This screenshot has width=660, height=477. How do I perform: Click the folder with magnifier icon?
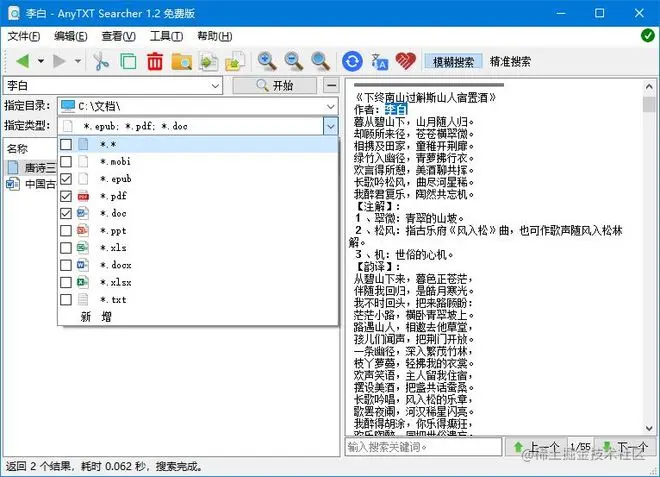(x=182, y=62)
